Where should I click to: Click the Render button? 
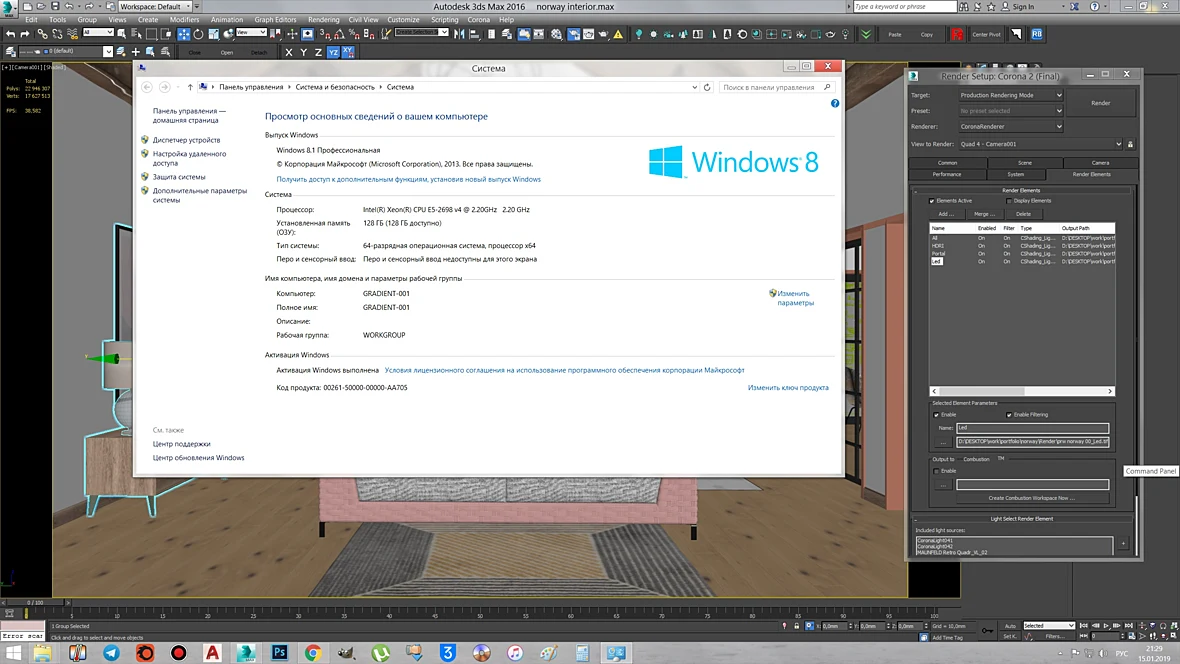coord(1100,103)
